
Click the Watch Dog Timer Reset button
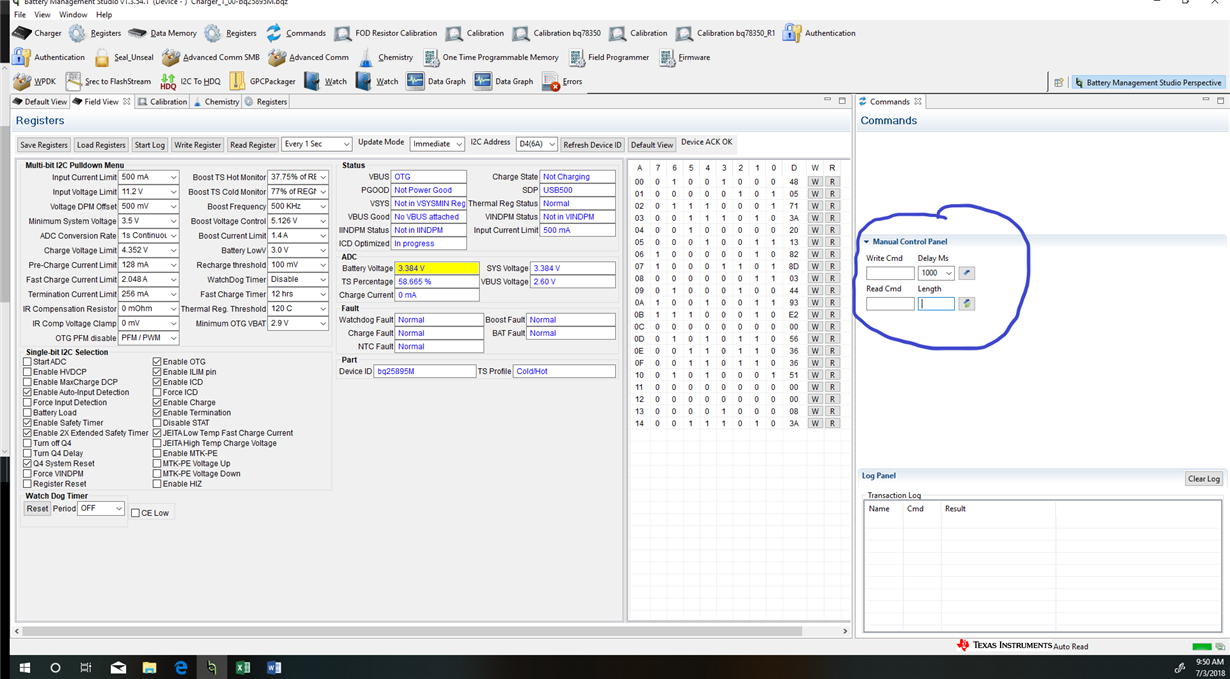(37, 508)
